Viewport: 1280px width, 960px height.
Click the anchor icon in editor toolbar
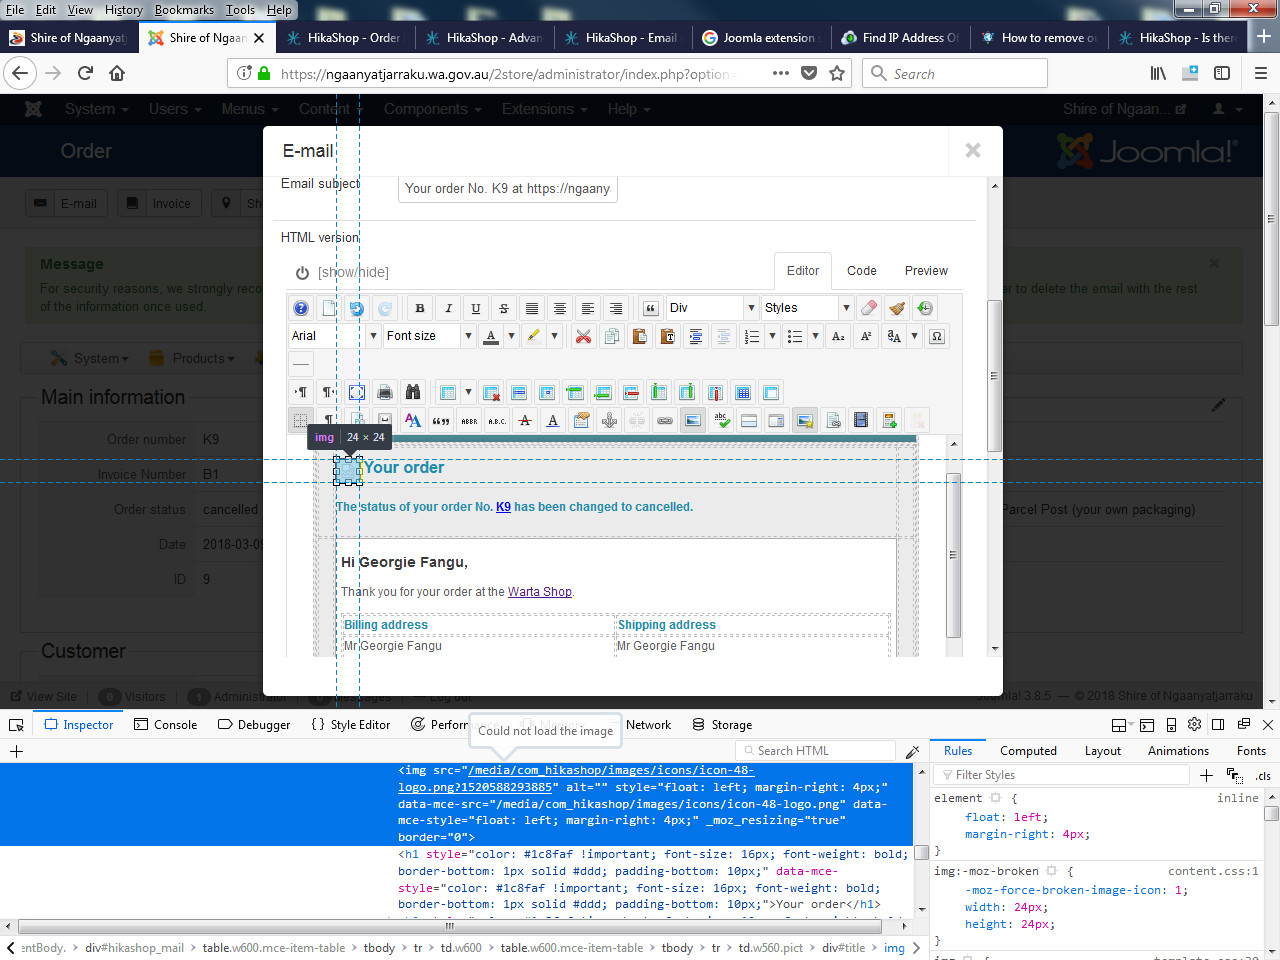609,421
